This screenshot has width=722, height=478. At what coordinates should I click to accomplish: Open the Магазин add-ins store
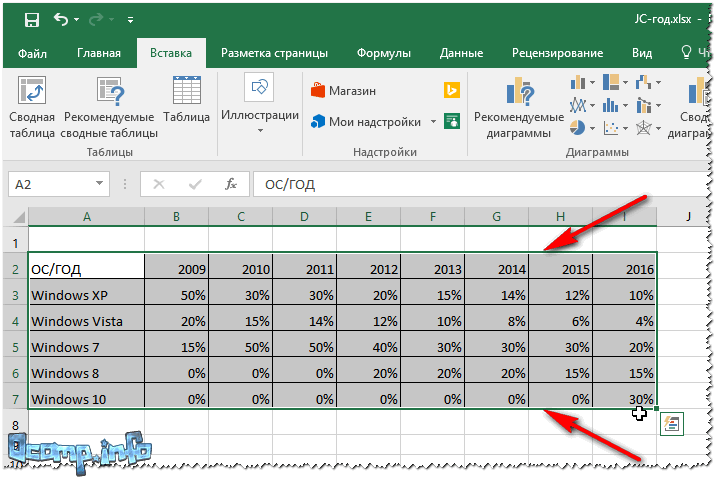pos(344,91)
